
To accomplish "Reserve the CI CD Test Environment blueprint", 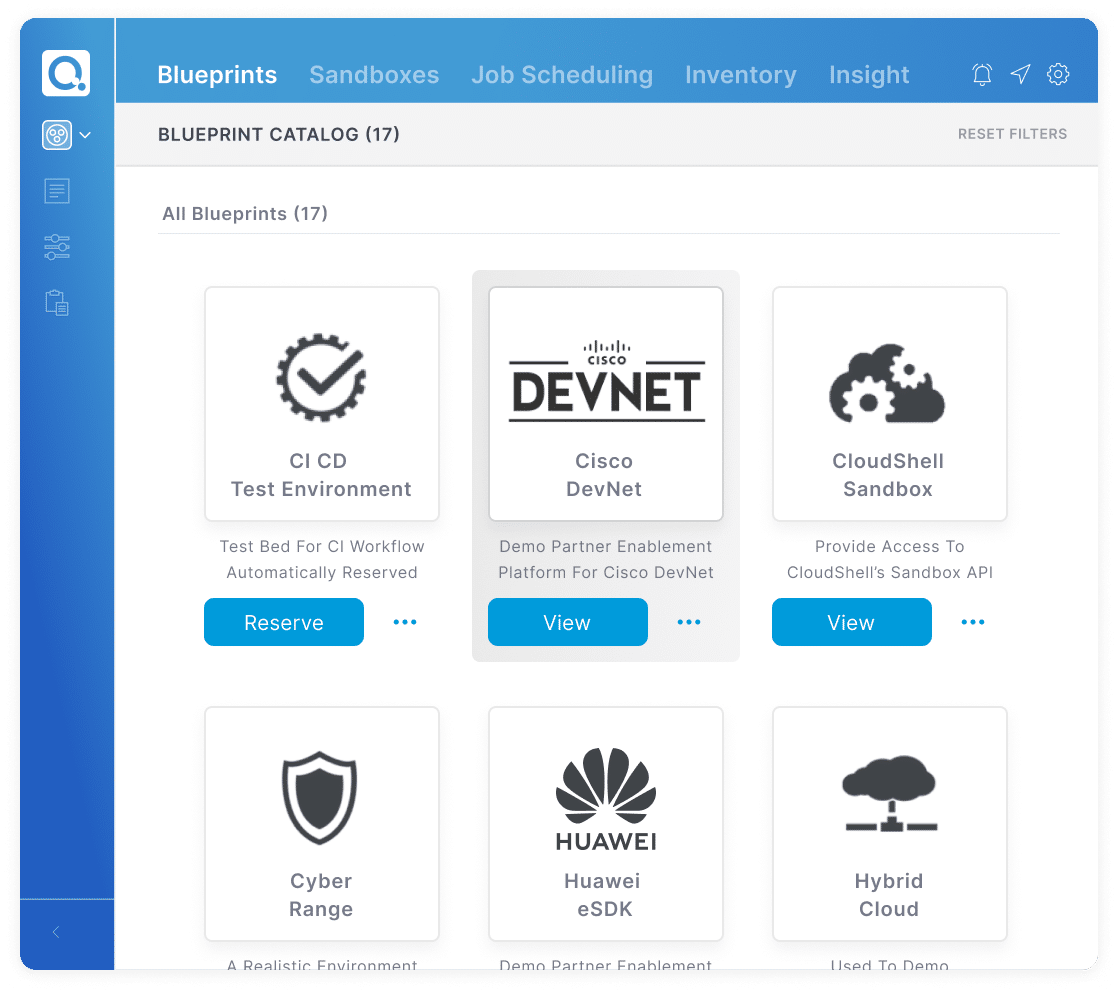I will (284, 622).
